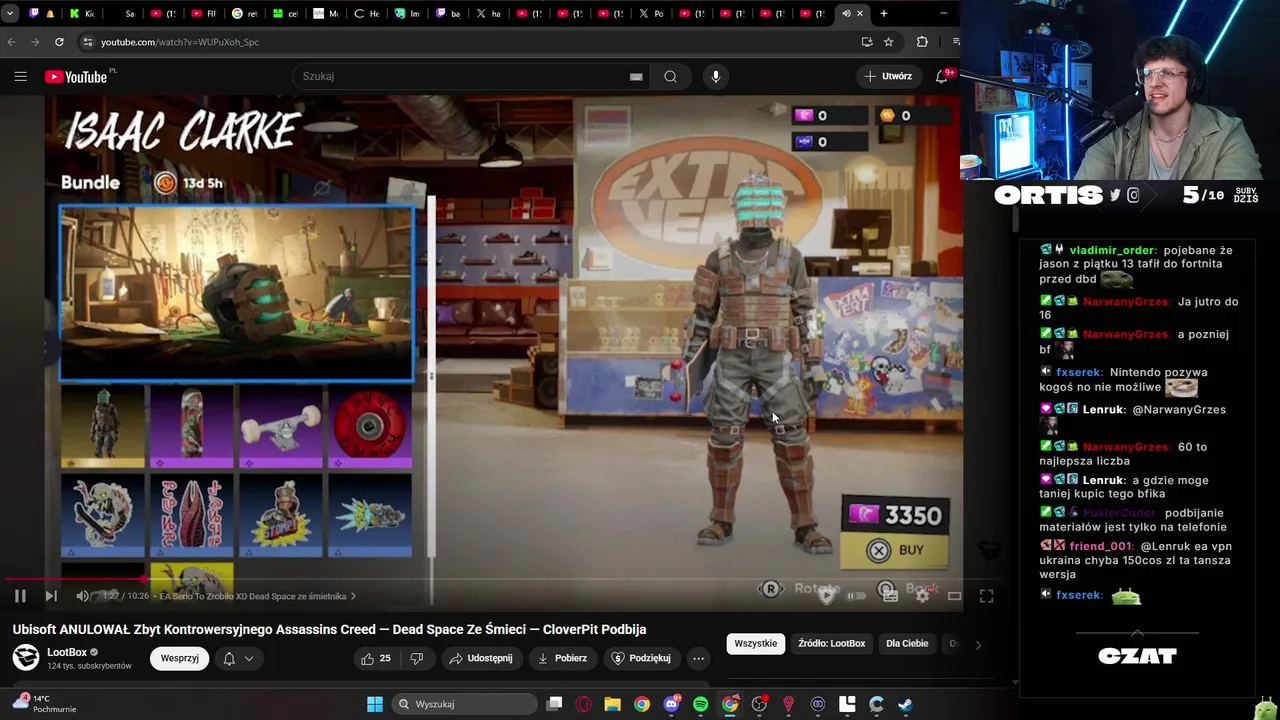Open Chrome extensions puzzle icon

[922, 42]
